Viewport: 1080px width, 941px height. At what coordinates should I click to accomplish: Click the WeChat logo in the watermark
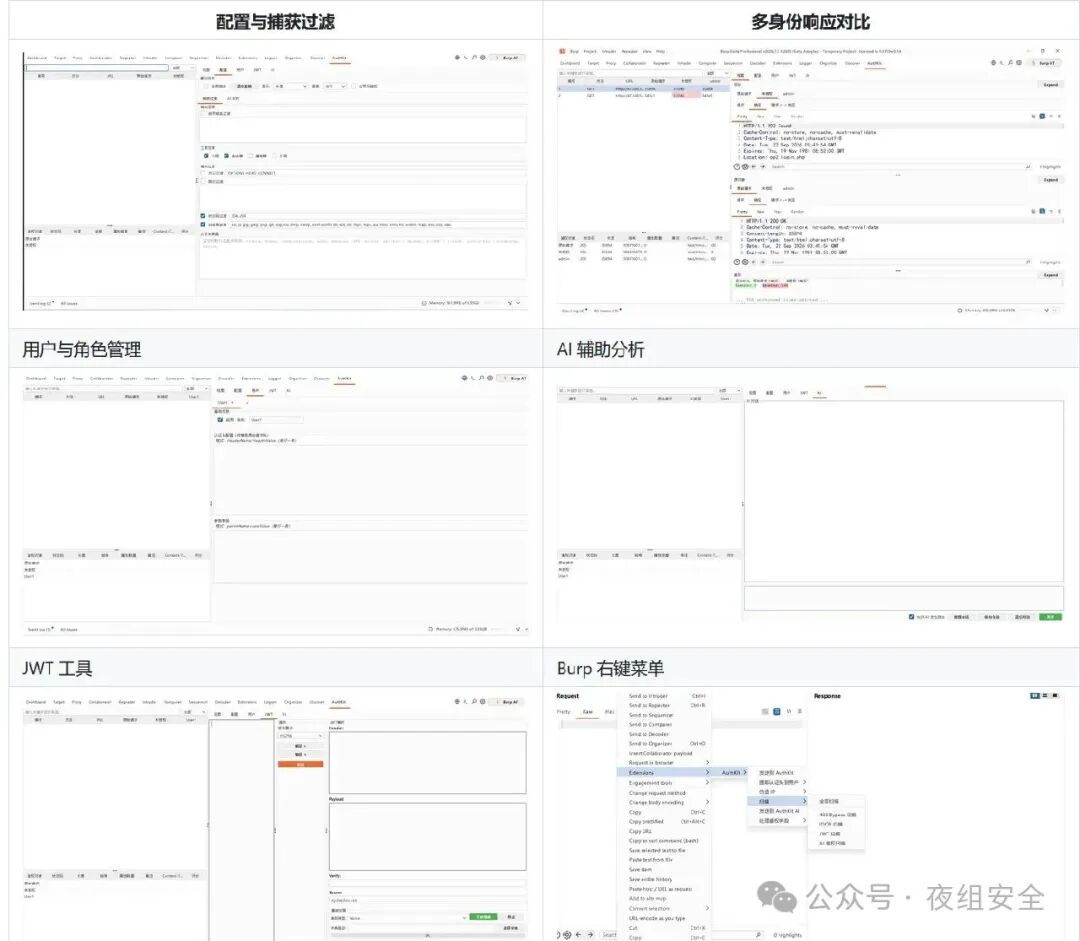[776, 896]
